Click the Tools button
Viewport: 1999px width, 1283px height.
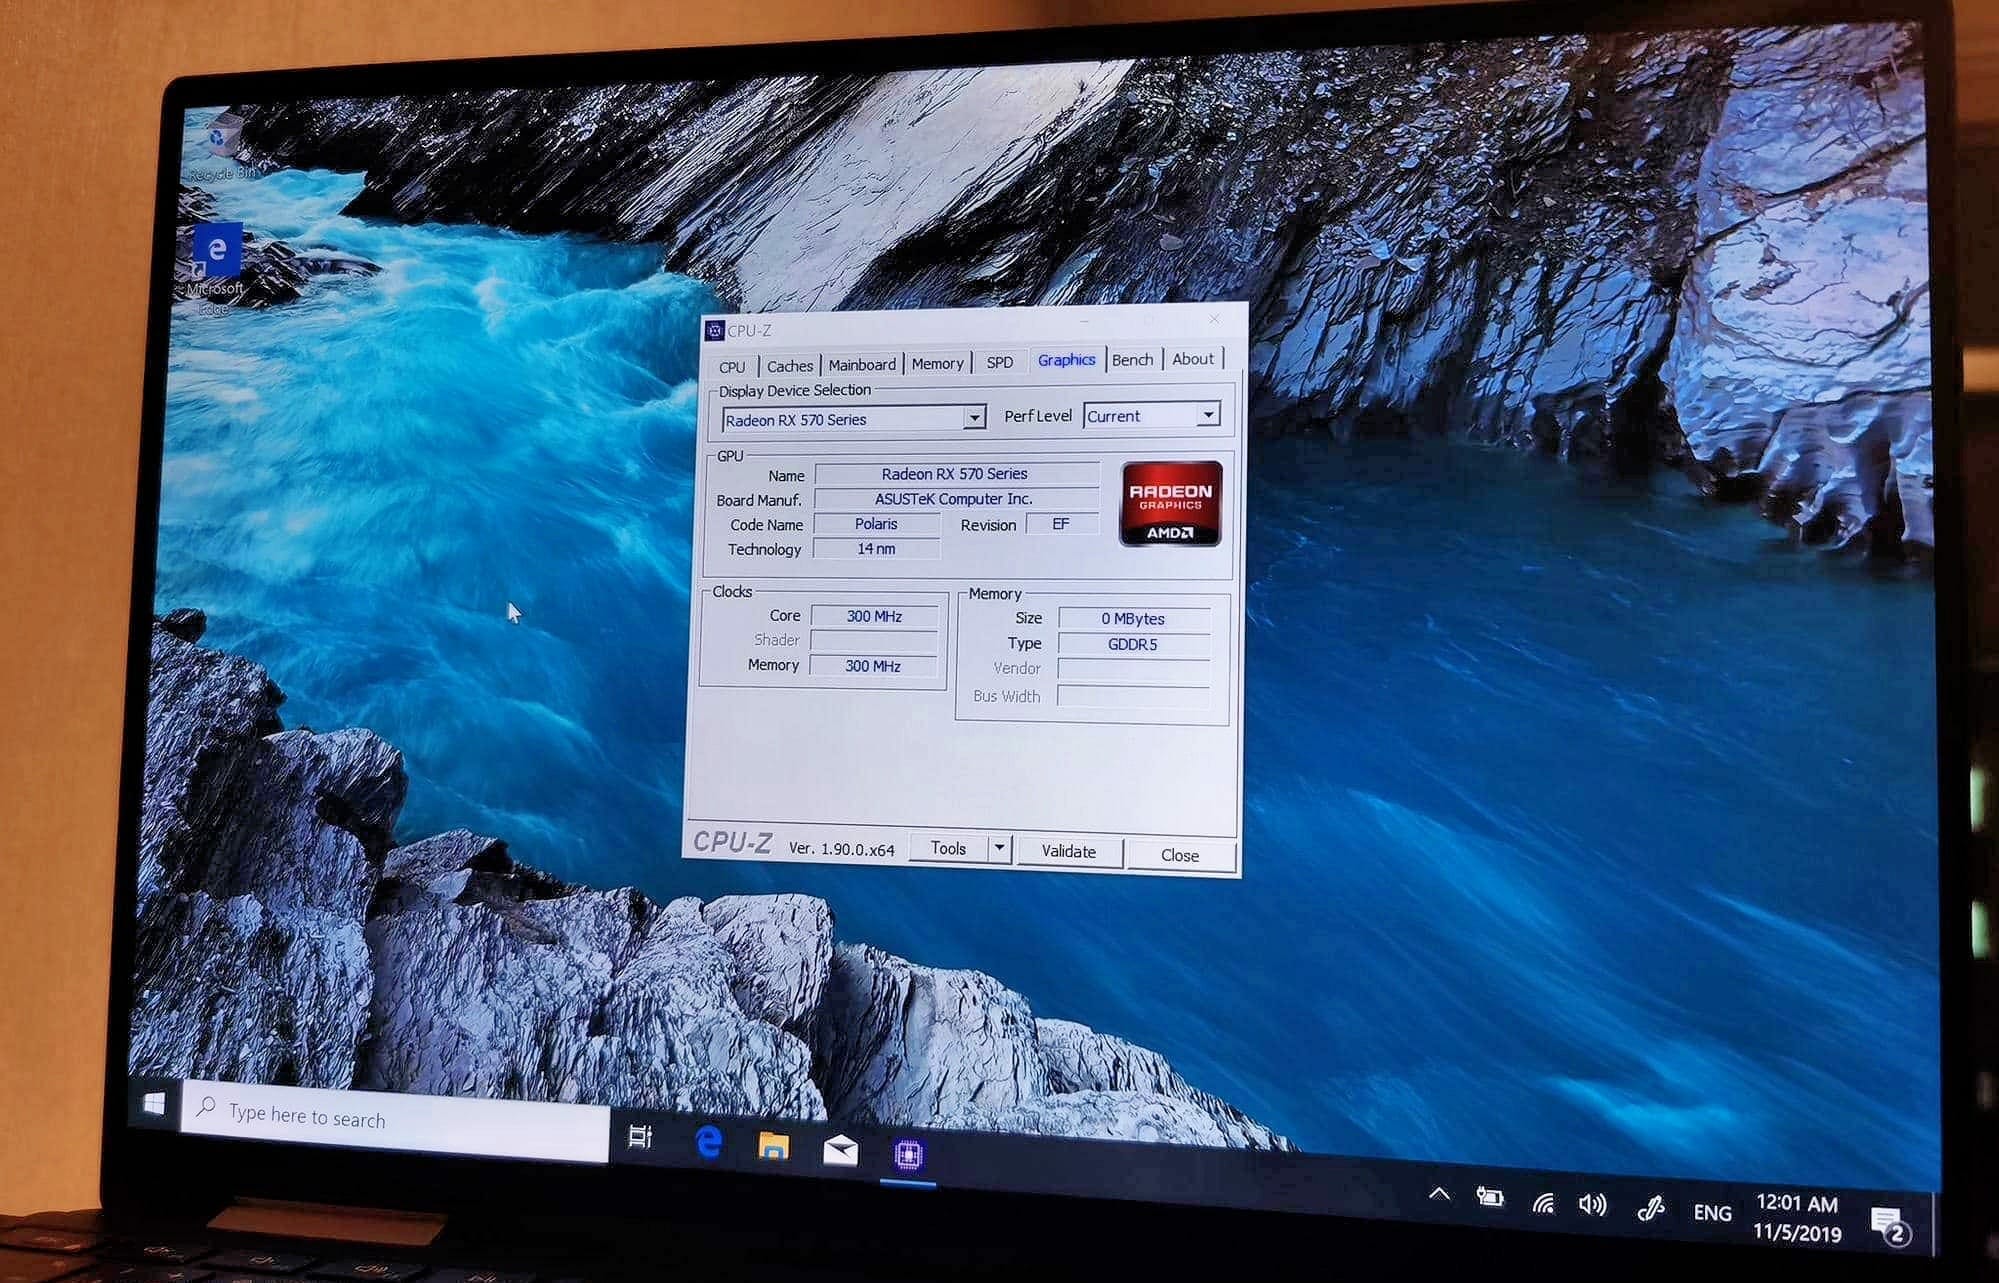(x=949, y=849)
